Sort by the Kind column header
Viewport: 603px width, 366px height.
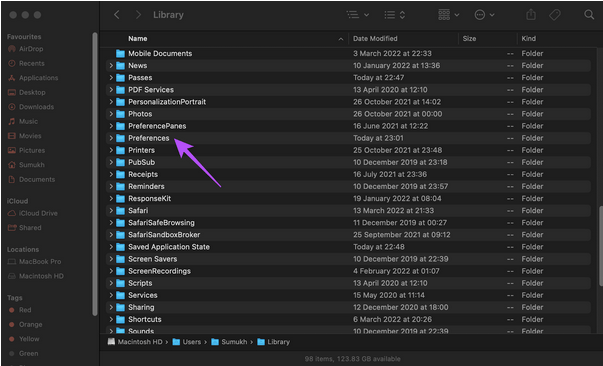pyautogui.click(x=528, y=38)
